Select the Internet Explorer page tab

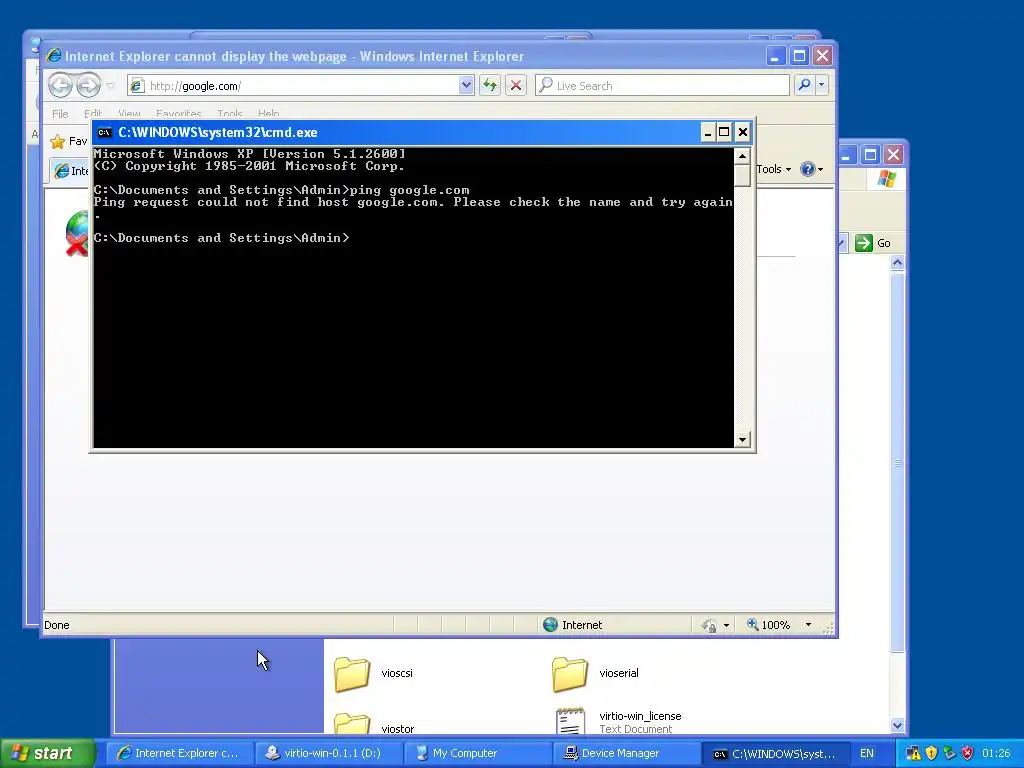coord(71,171)
